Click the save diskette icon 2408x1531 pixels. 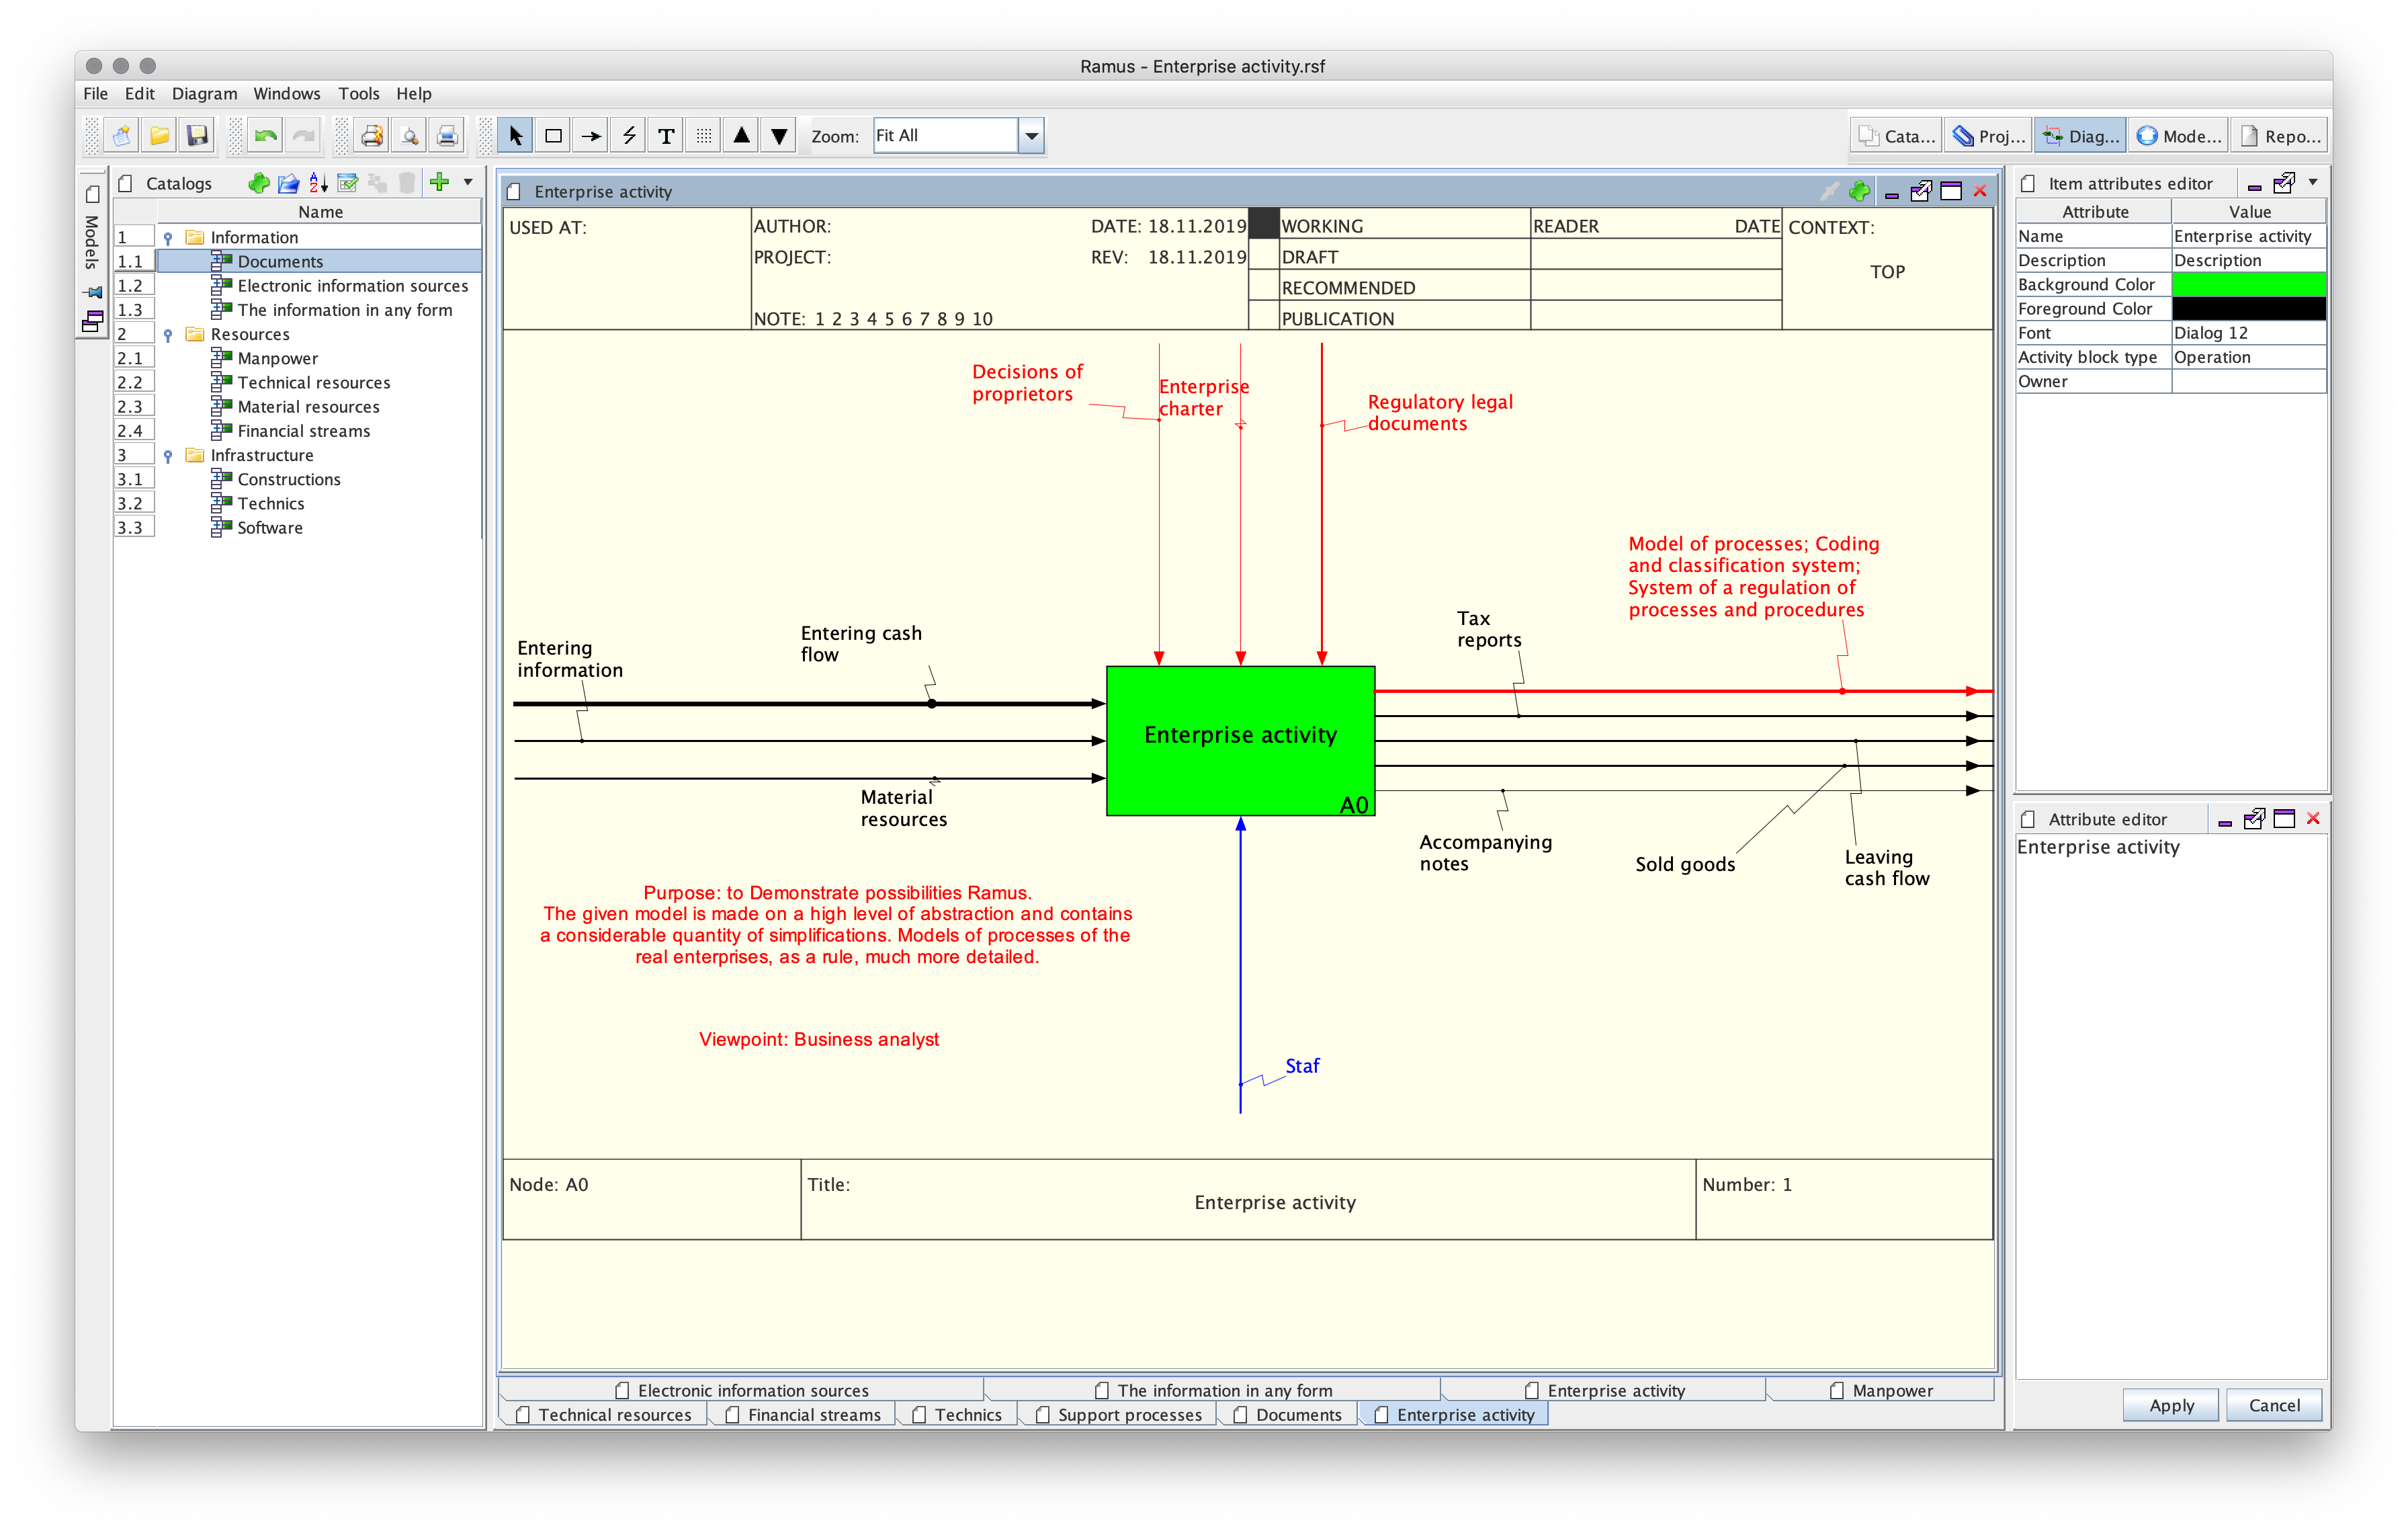(x=197, y=136)
